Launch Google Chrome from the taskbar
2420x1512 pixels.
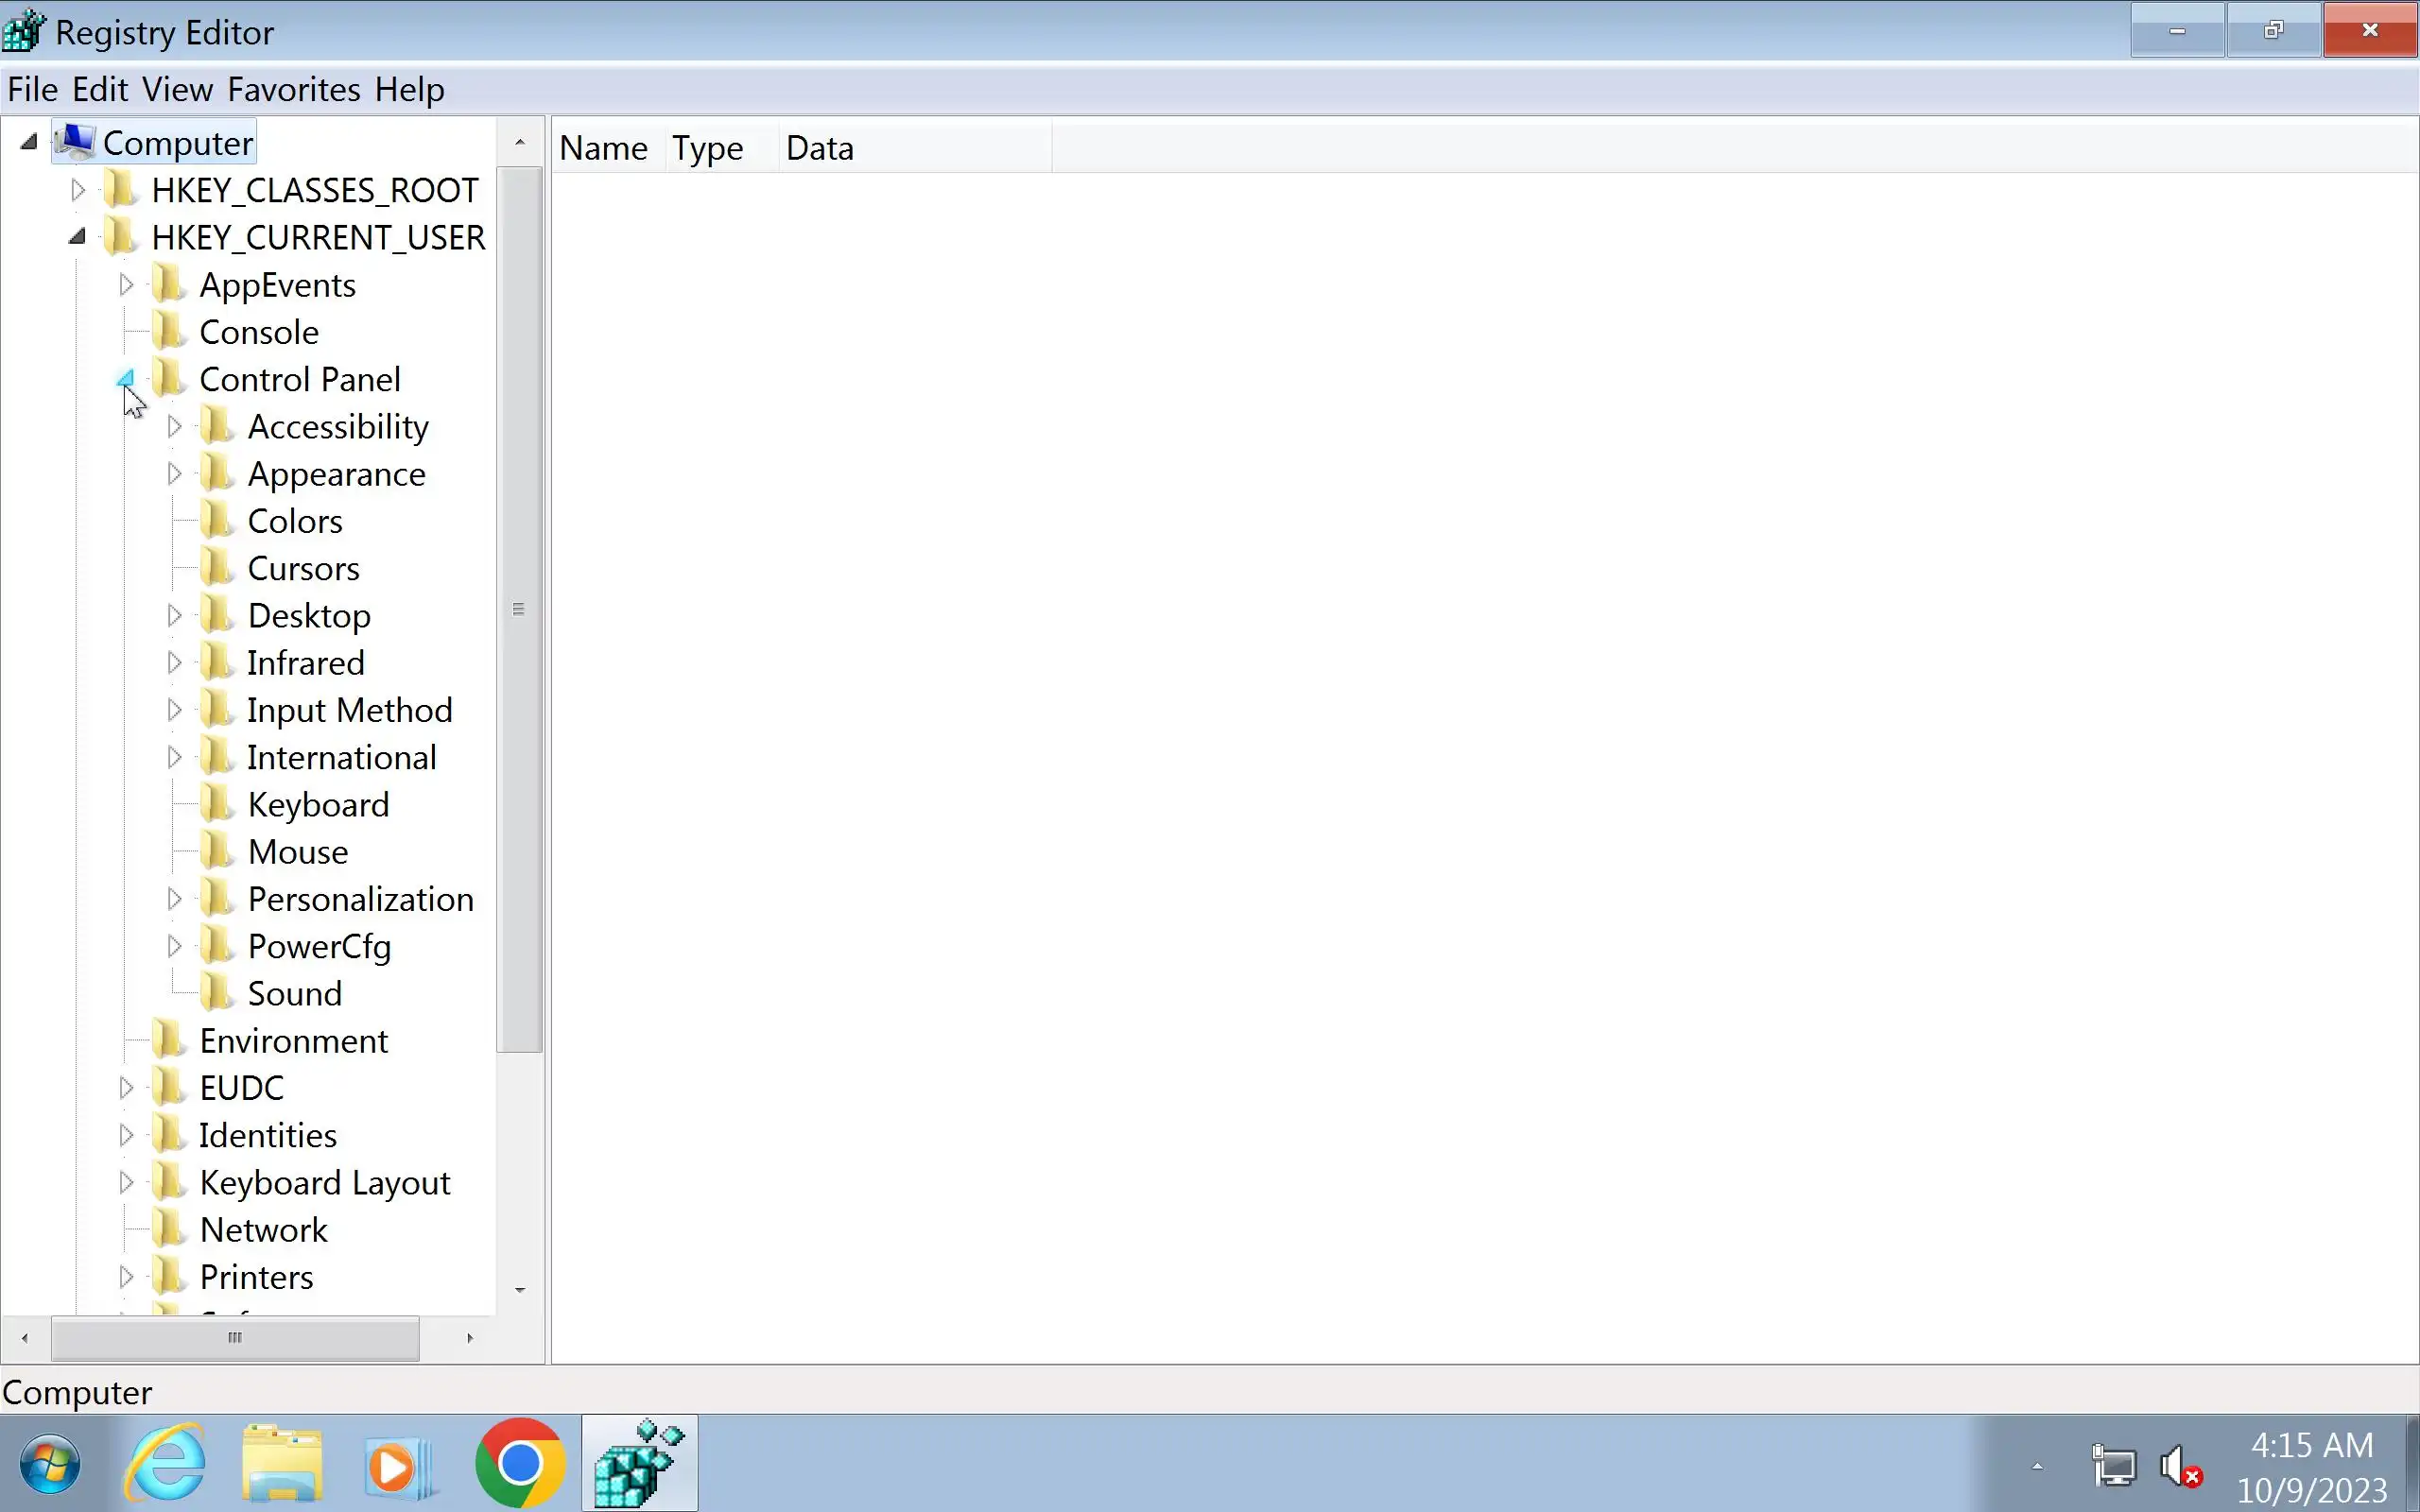point(520,1464)
